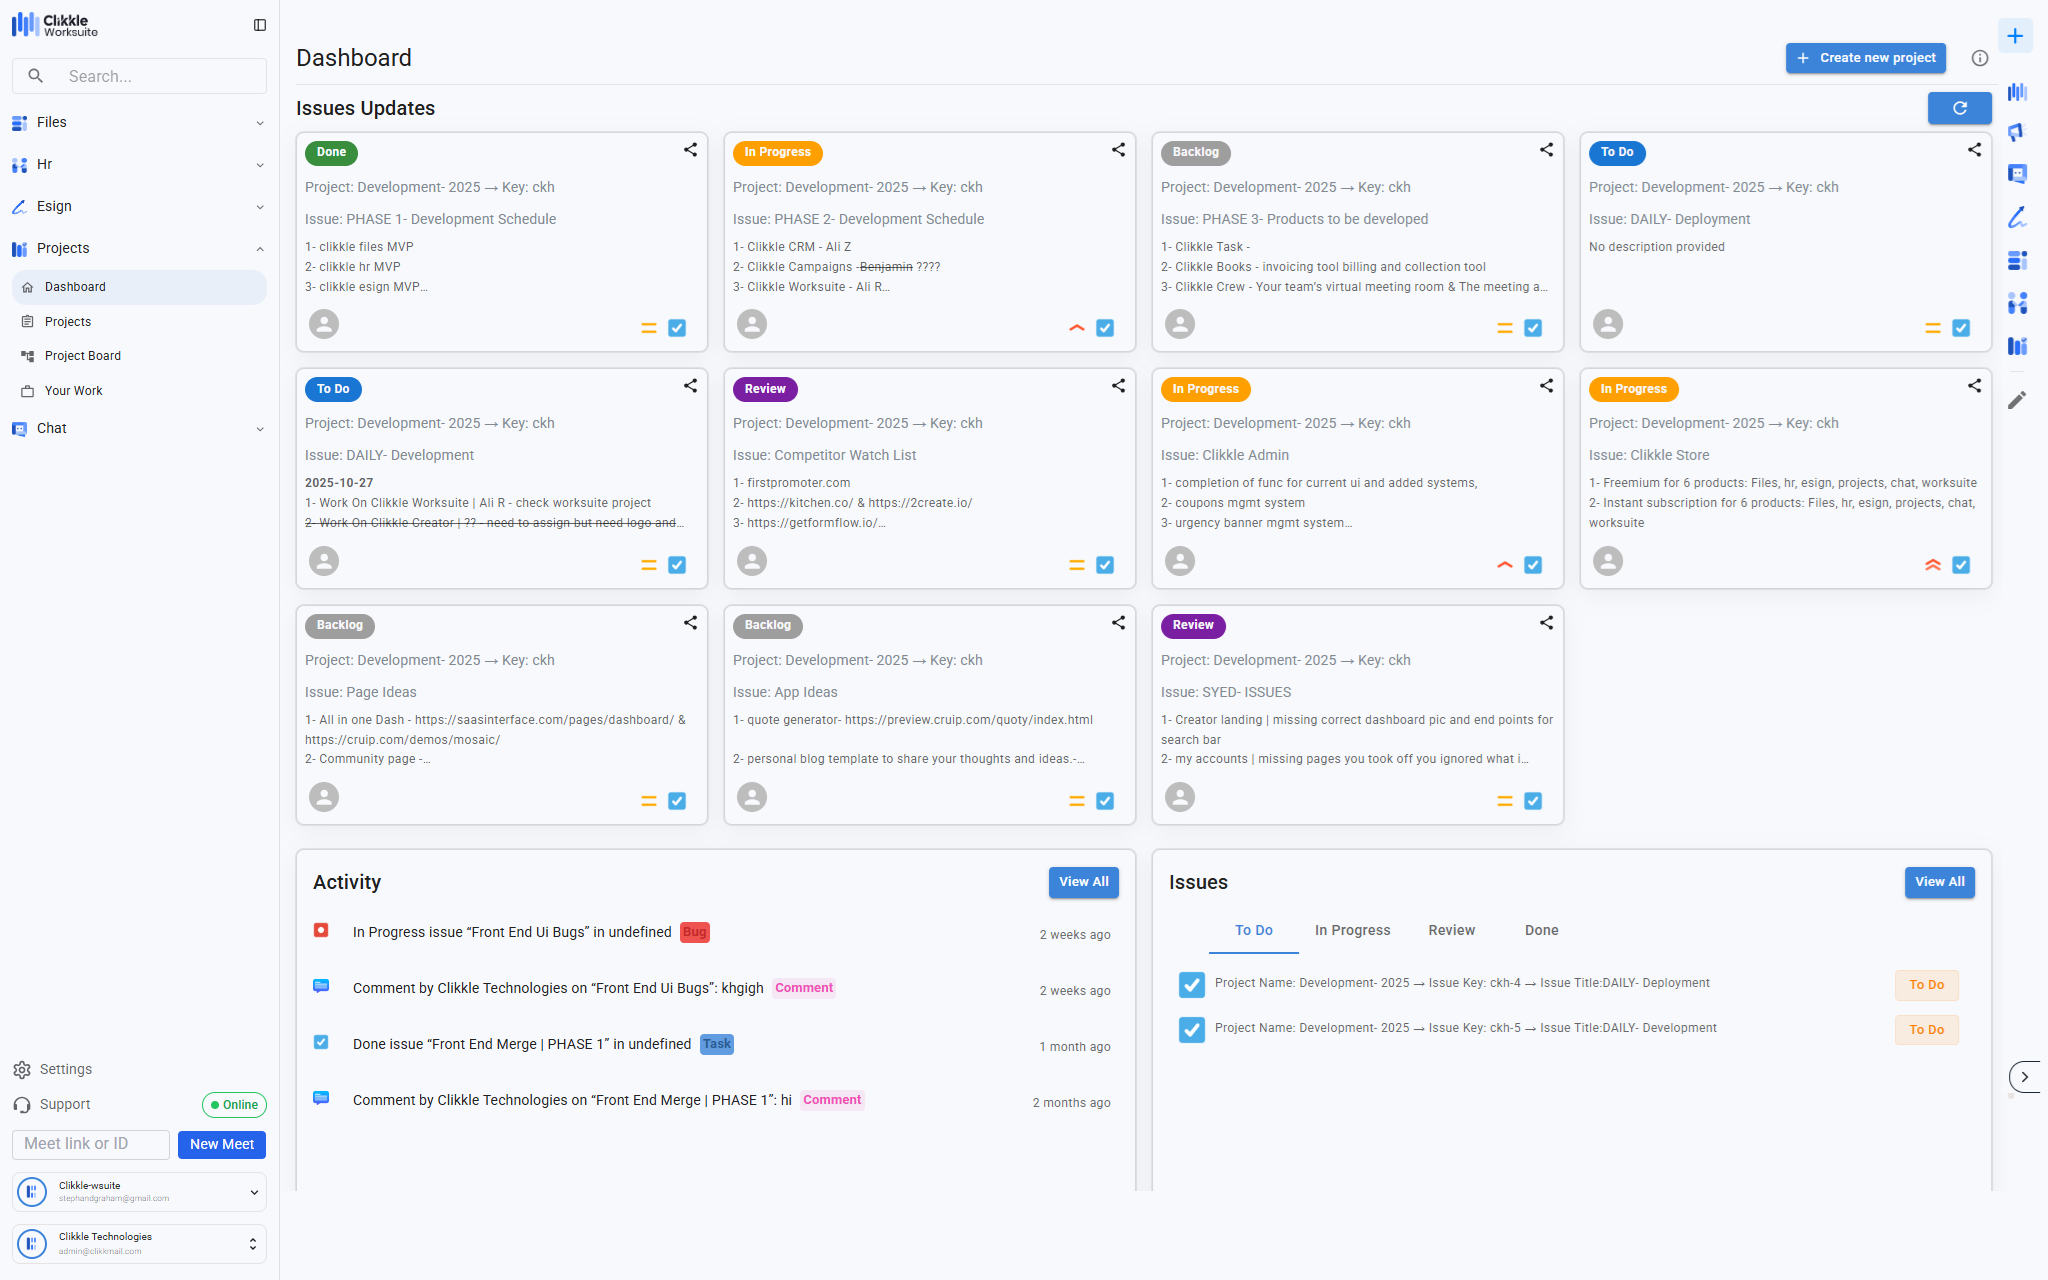
Task: Click the blue plus icon at top right
Action: [x=2015, y=36]
